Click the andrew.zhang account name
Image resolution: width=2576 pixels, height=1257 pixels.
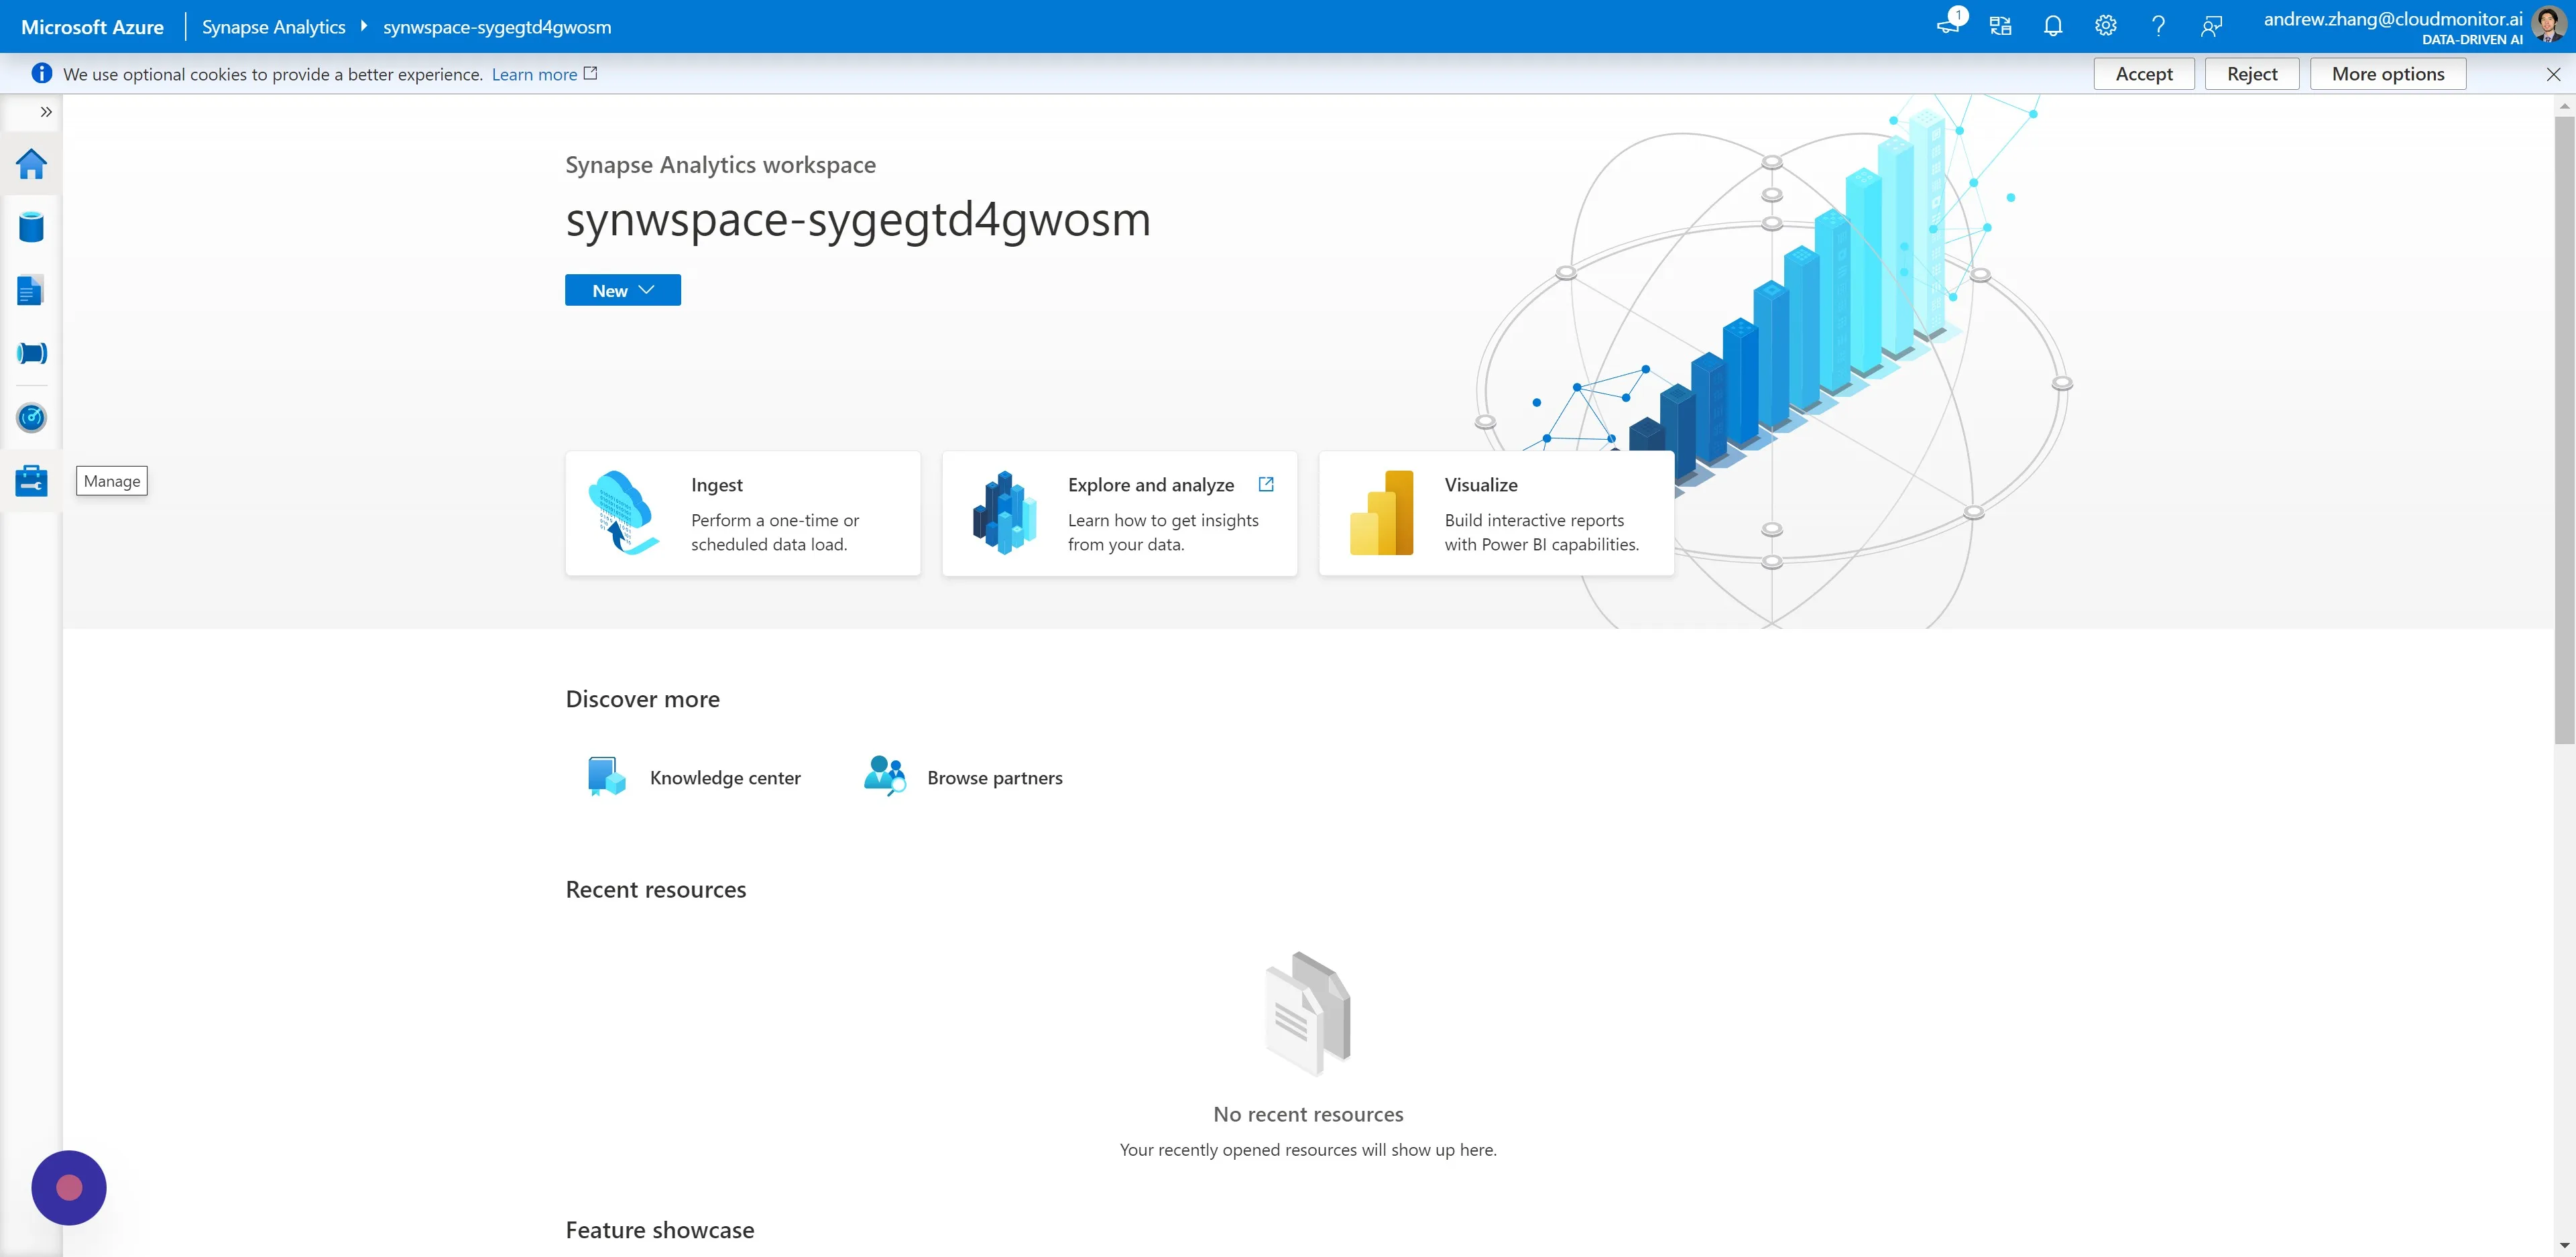point(2393,19)
